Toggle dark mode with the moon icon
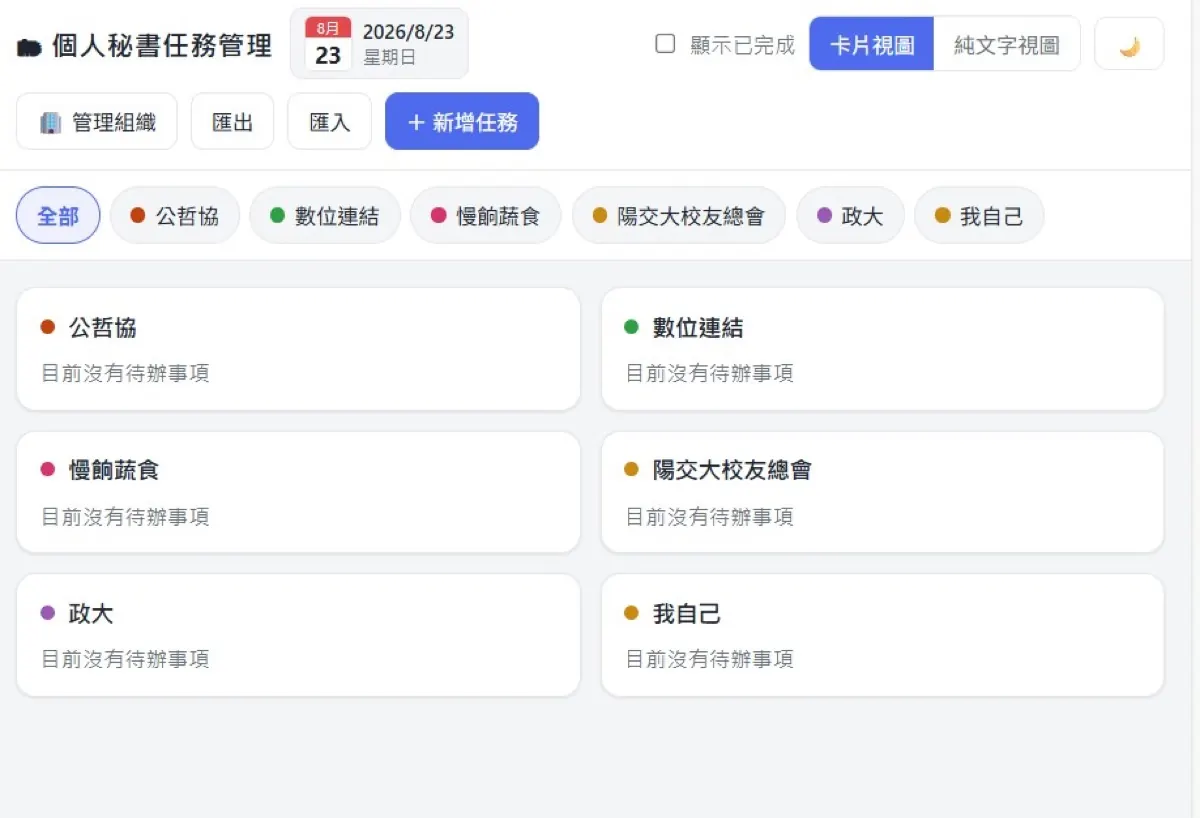The height and width of the screenshot is (818, 1200). click(x=1129, y=44)
